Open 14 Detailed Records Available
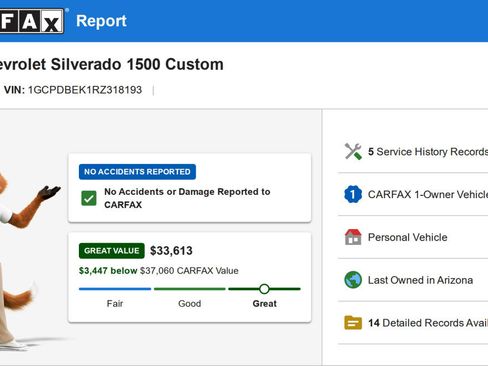The width and height of the screenshot is (488, 366). [413, 322]
